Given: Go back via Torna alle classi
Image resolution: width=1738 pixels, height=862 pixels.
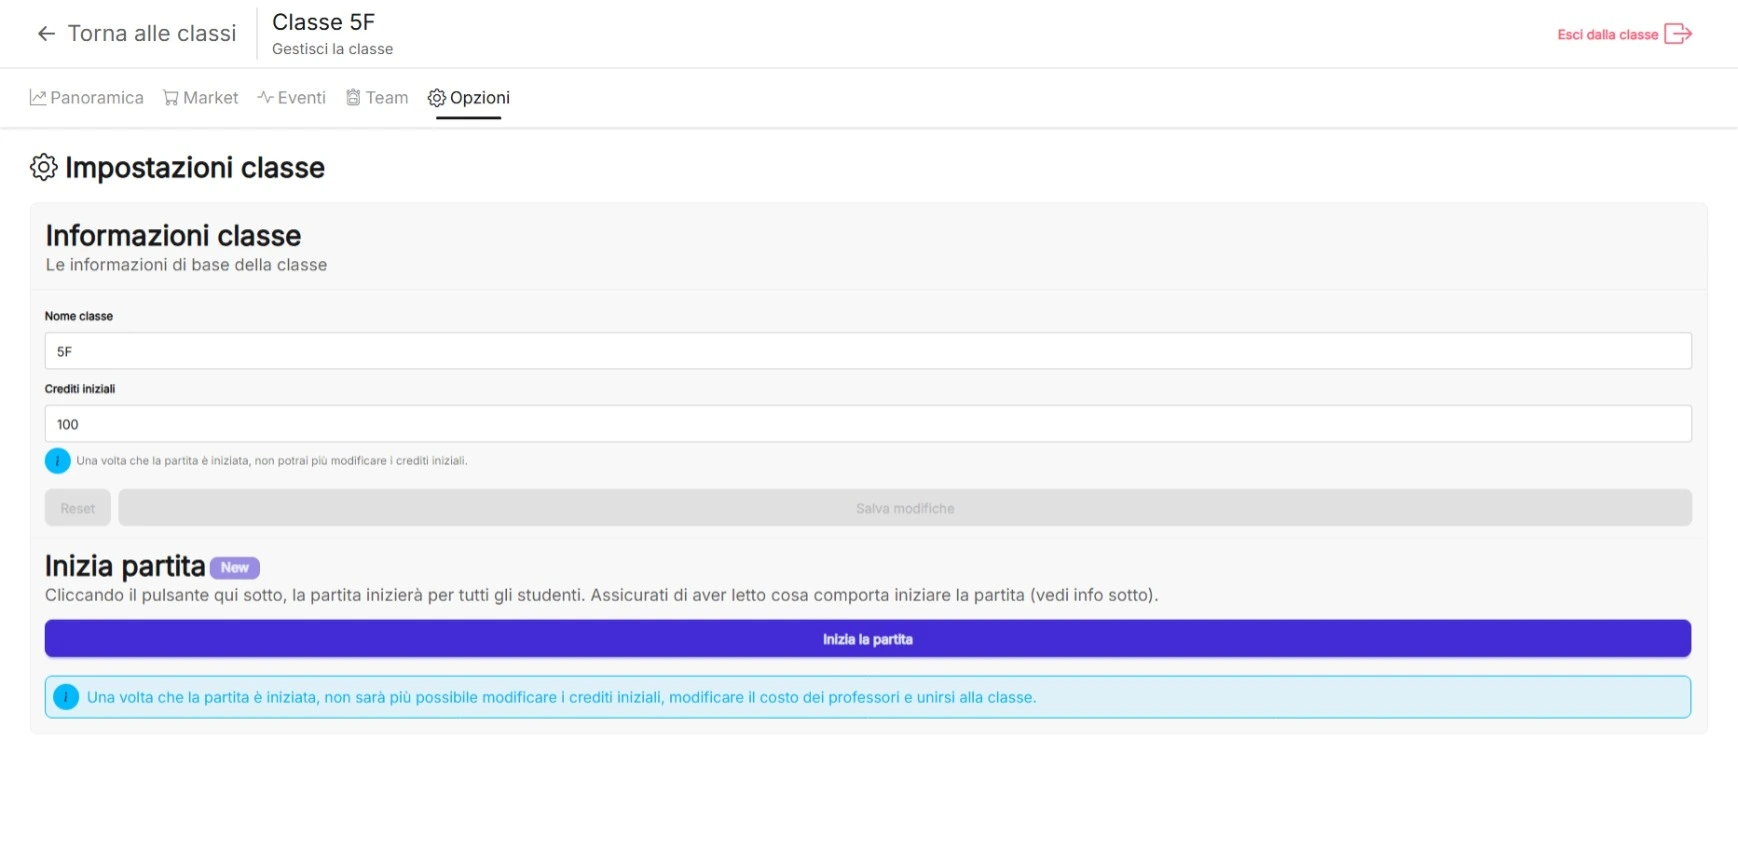Looking at the screenshot, I should [152, 34].
